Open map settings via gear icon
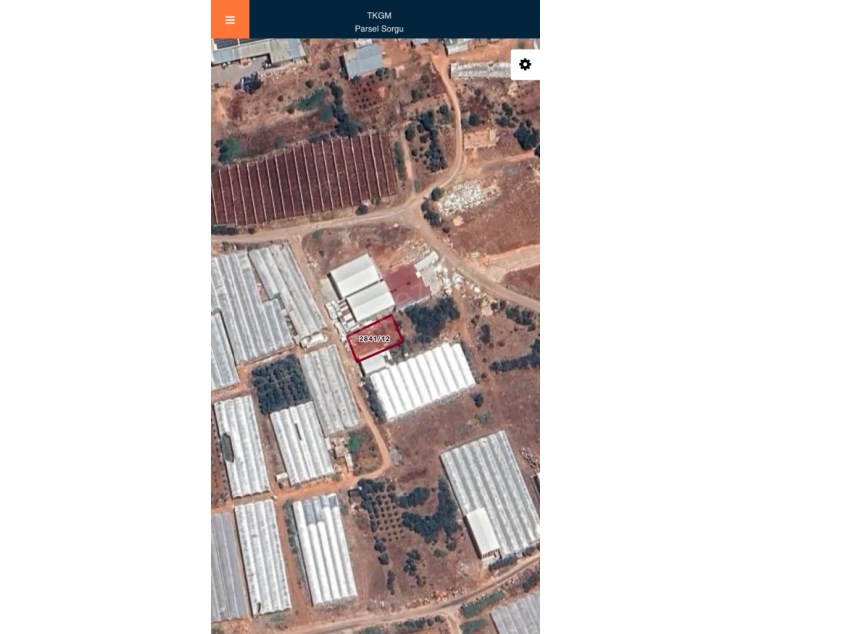 tap(525, 65)
